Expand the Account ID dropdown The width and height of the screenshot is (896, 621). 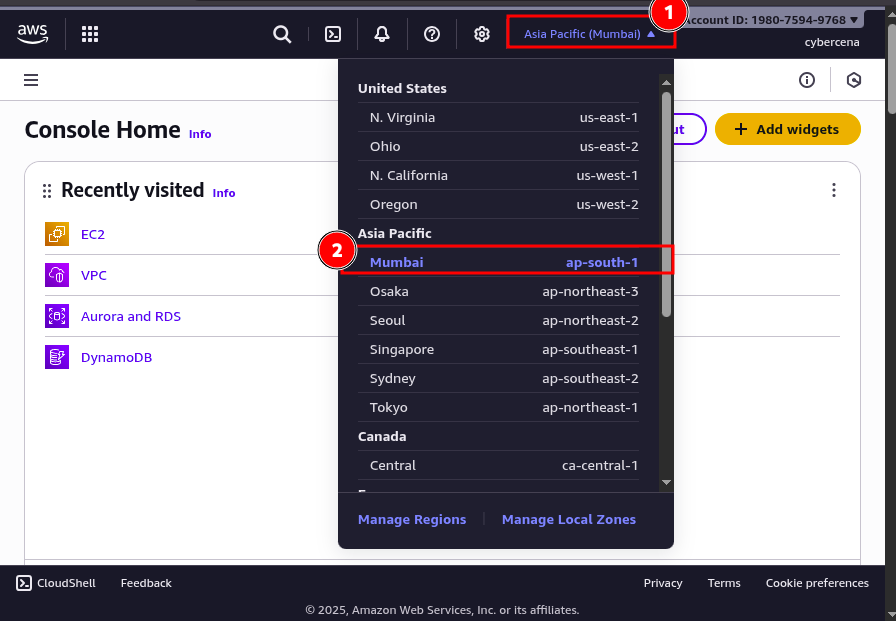[x=773, y=20]
